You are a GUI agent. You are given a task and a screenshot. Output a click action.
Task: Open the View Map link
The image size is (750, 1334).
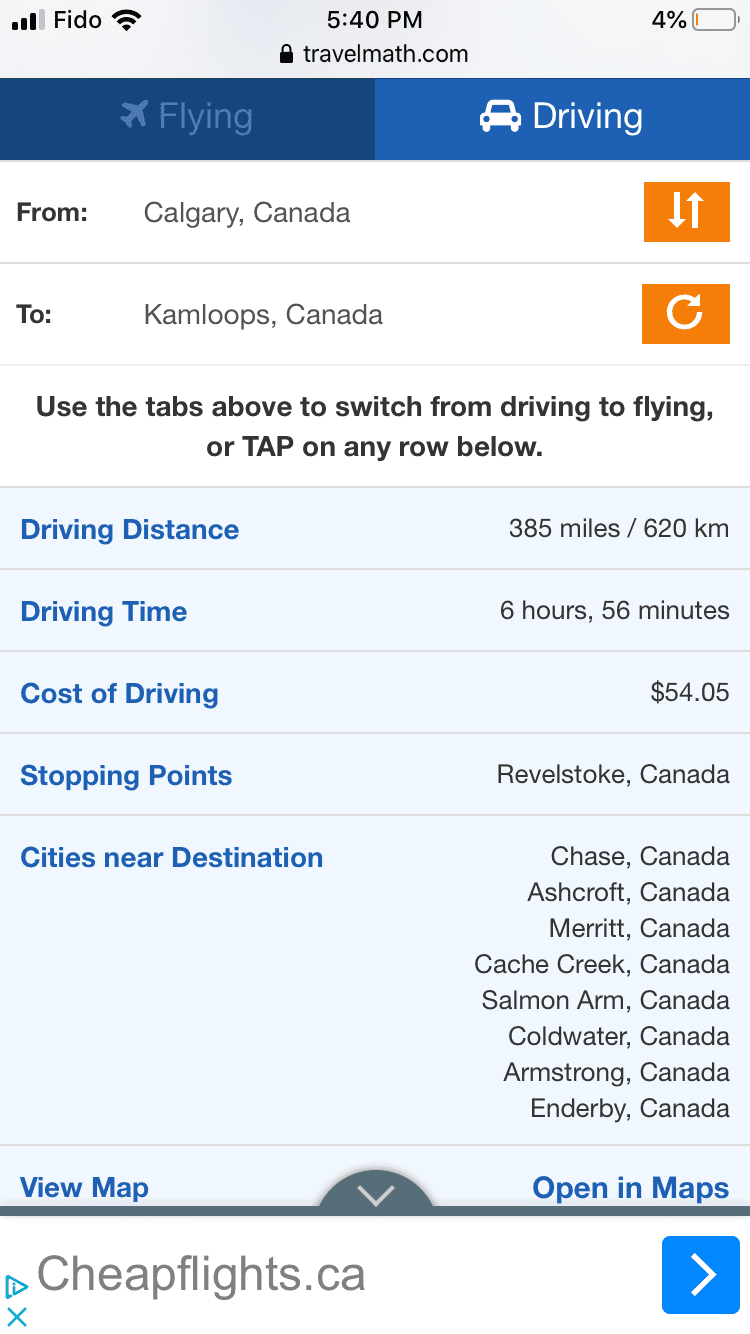pyautogui.click(x=85, y=1187)
